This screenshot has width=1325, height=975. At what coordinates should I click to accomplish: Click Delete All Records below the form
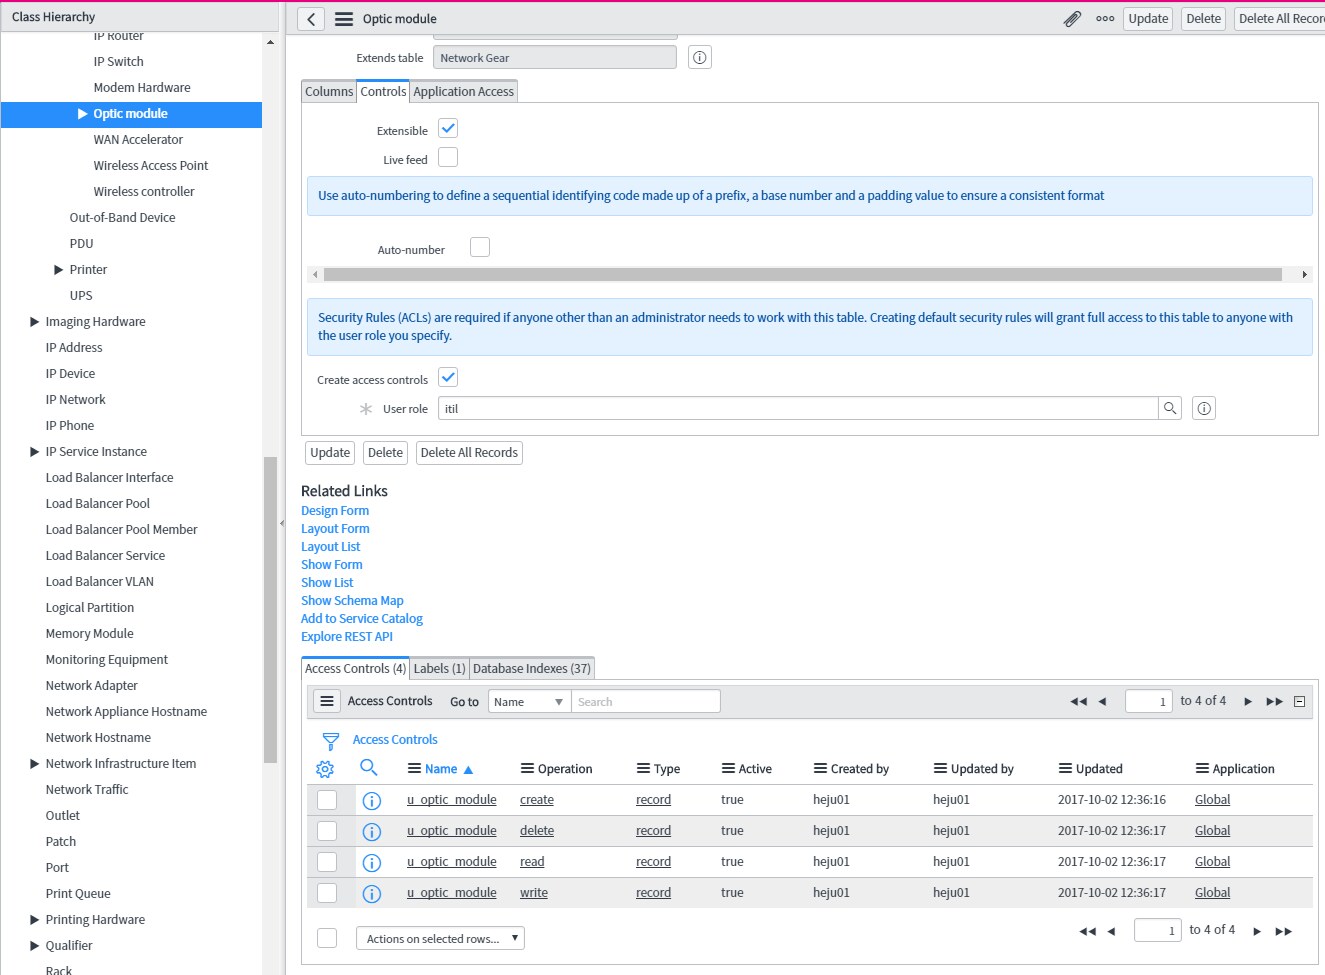469,453
